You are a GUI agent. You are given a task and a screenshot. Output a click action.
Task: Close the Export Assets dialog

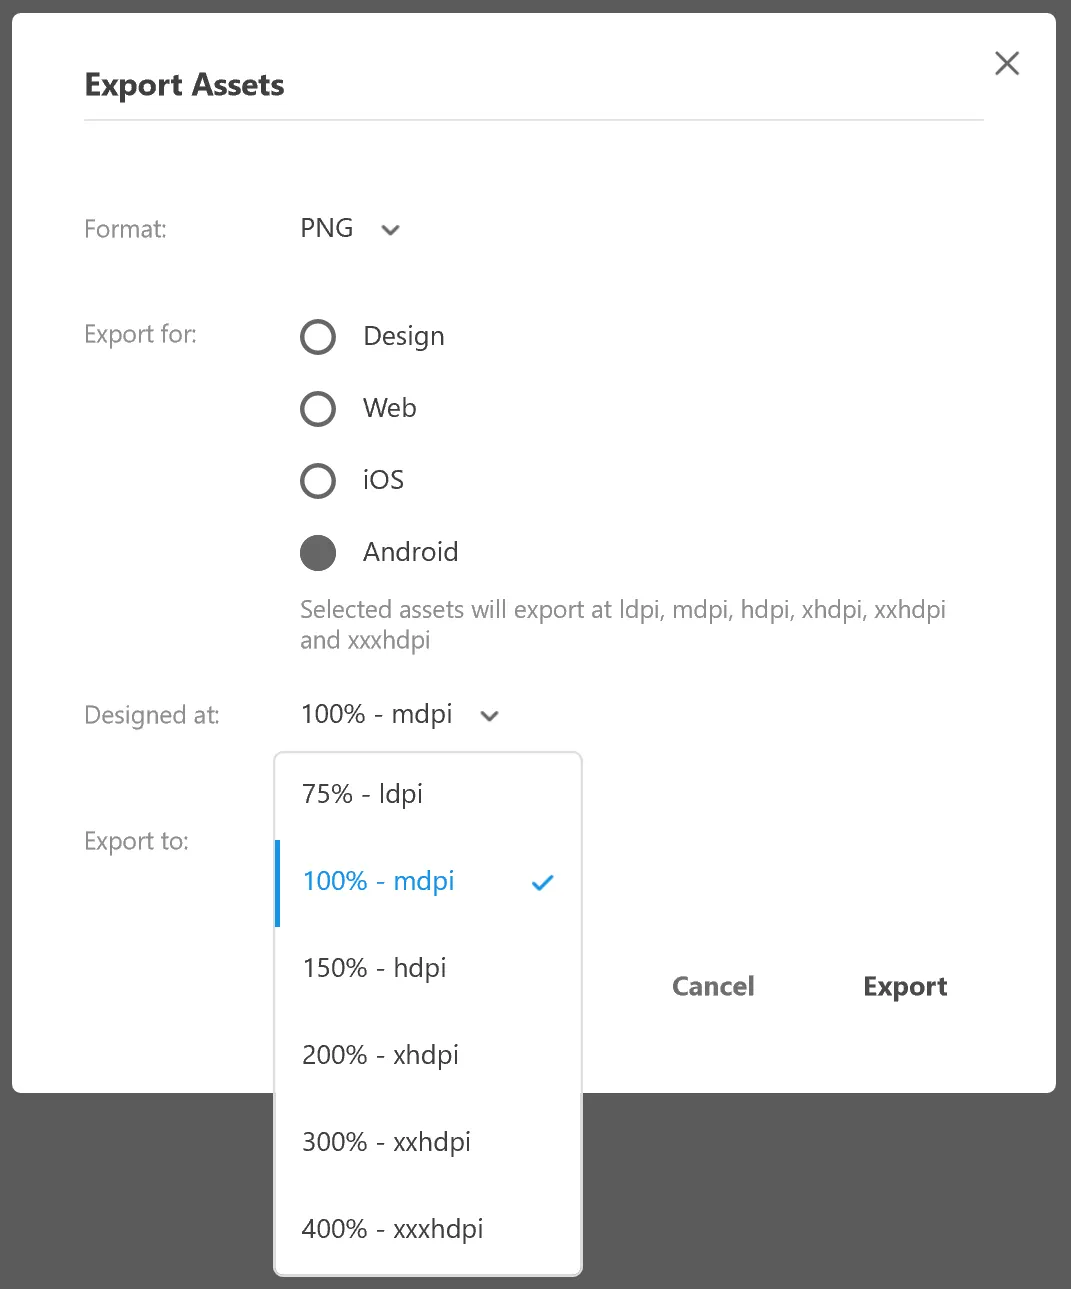1007,64
